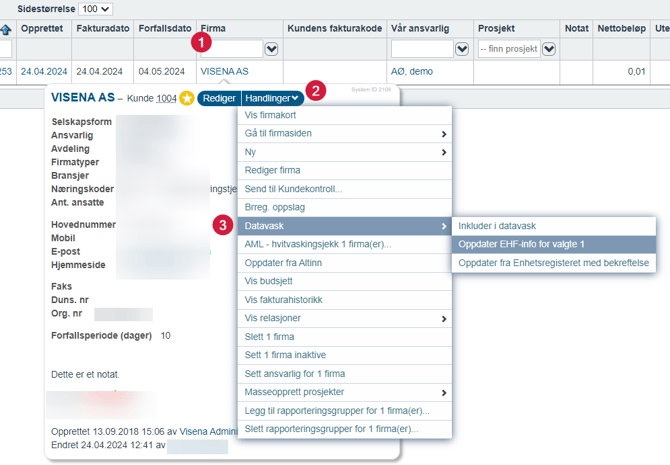This screenshot has width=670, height=465.
Task: Open the Vår ansvarlig filter dropdown
Action: [461, 49]
